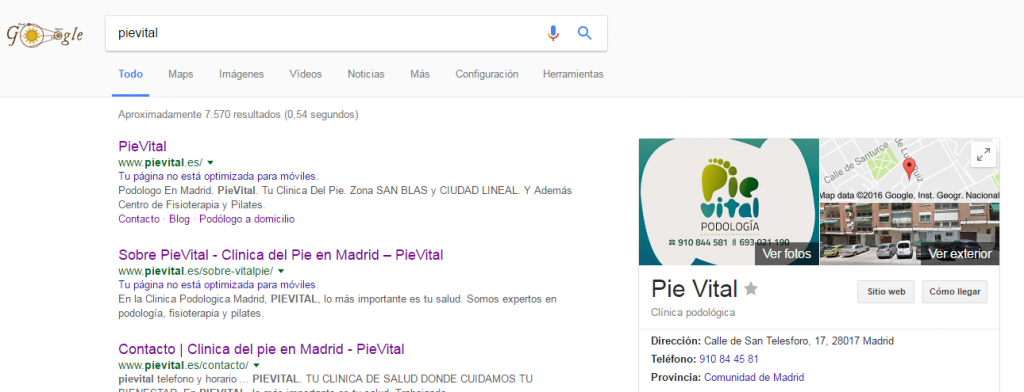The width and height of the screenshot is (1024, 392).
Task: Open Contacto | Clinica del pie result
Action: point(261,349)
